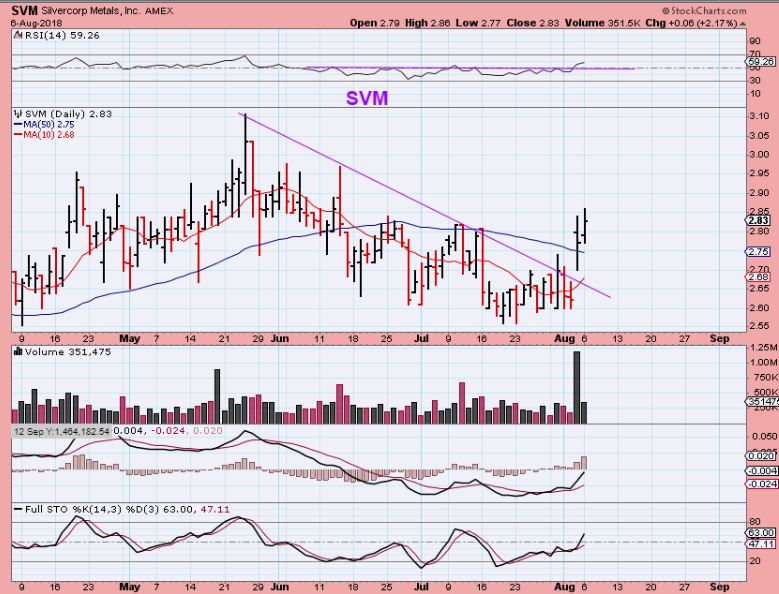Click the MACD values '0.004, -0.024, 0.020'
The height and width of the screenshot is (594, 779).
click(168, 431)
